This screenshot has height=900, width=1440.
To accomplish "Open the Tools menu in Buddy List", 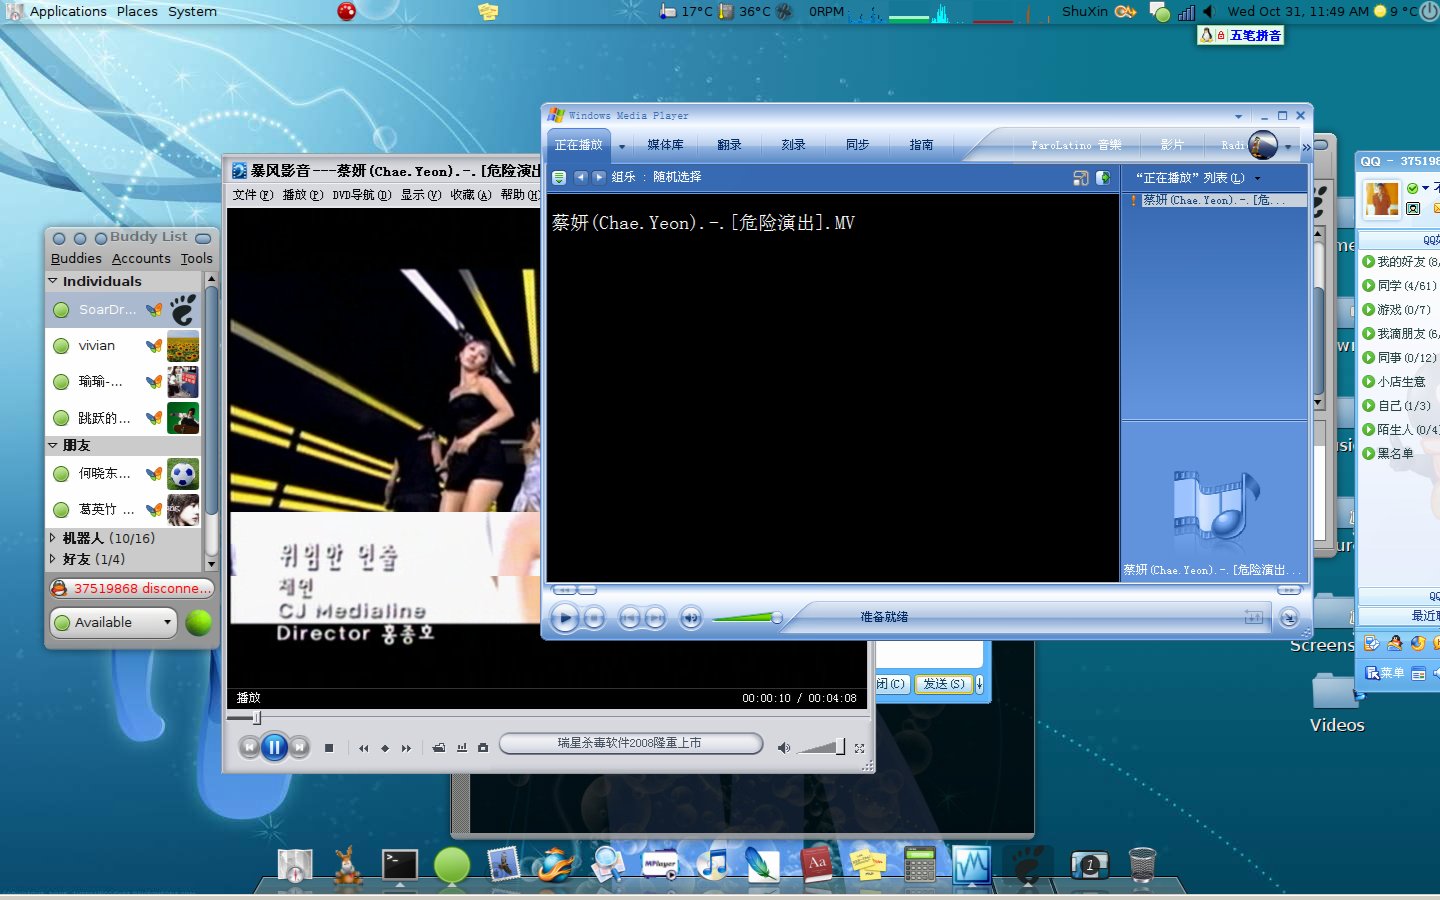I will (197, 258).
